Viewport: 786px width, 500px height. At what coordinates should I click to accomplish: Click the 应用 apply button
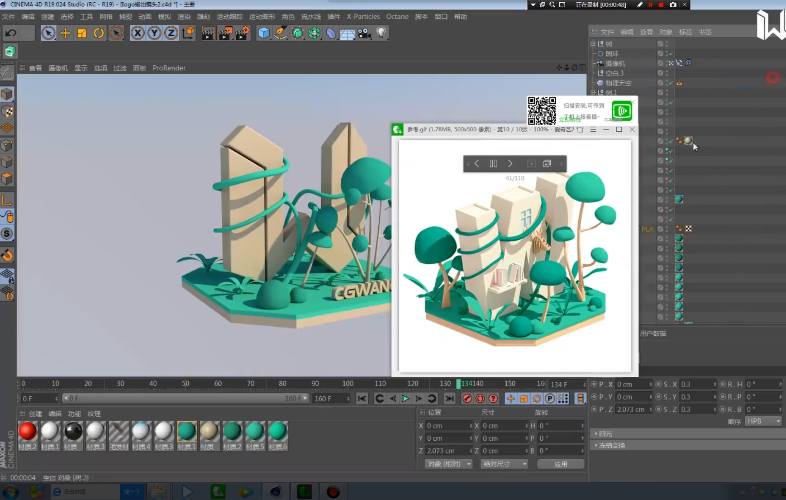[x=560, y=464]
